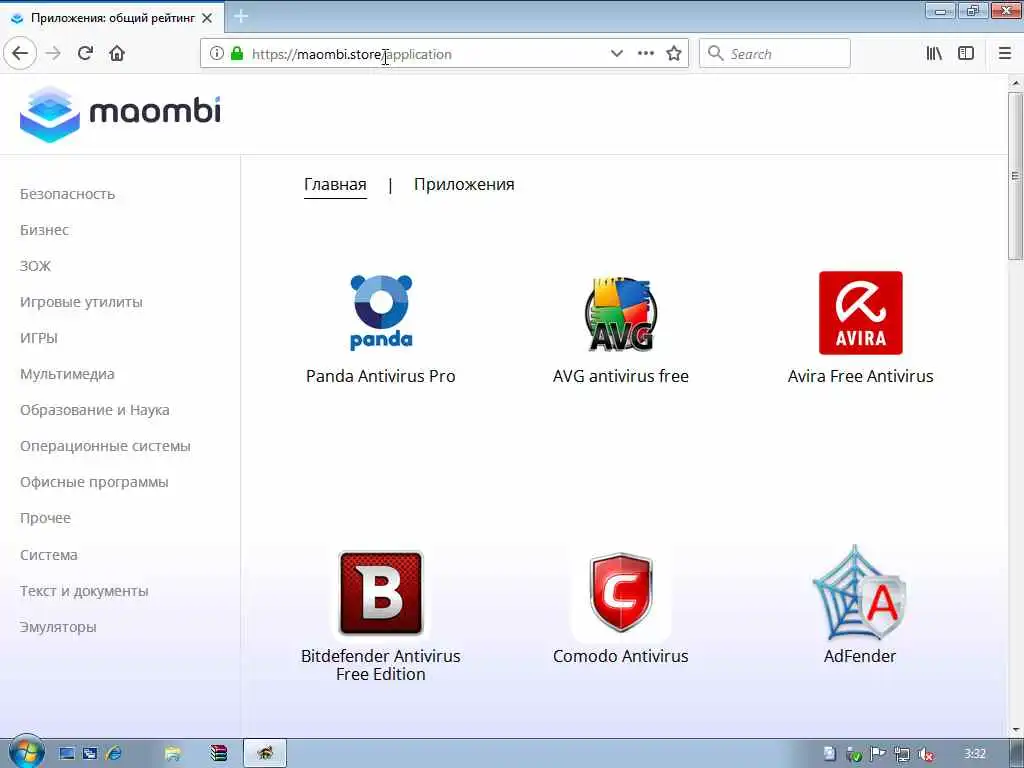Open the "Приложения" navigation tab
Image resolution: width=1024 pixels, height=768 pixels.
point(464,185)
